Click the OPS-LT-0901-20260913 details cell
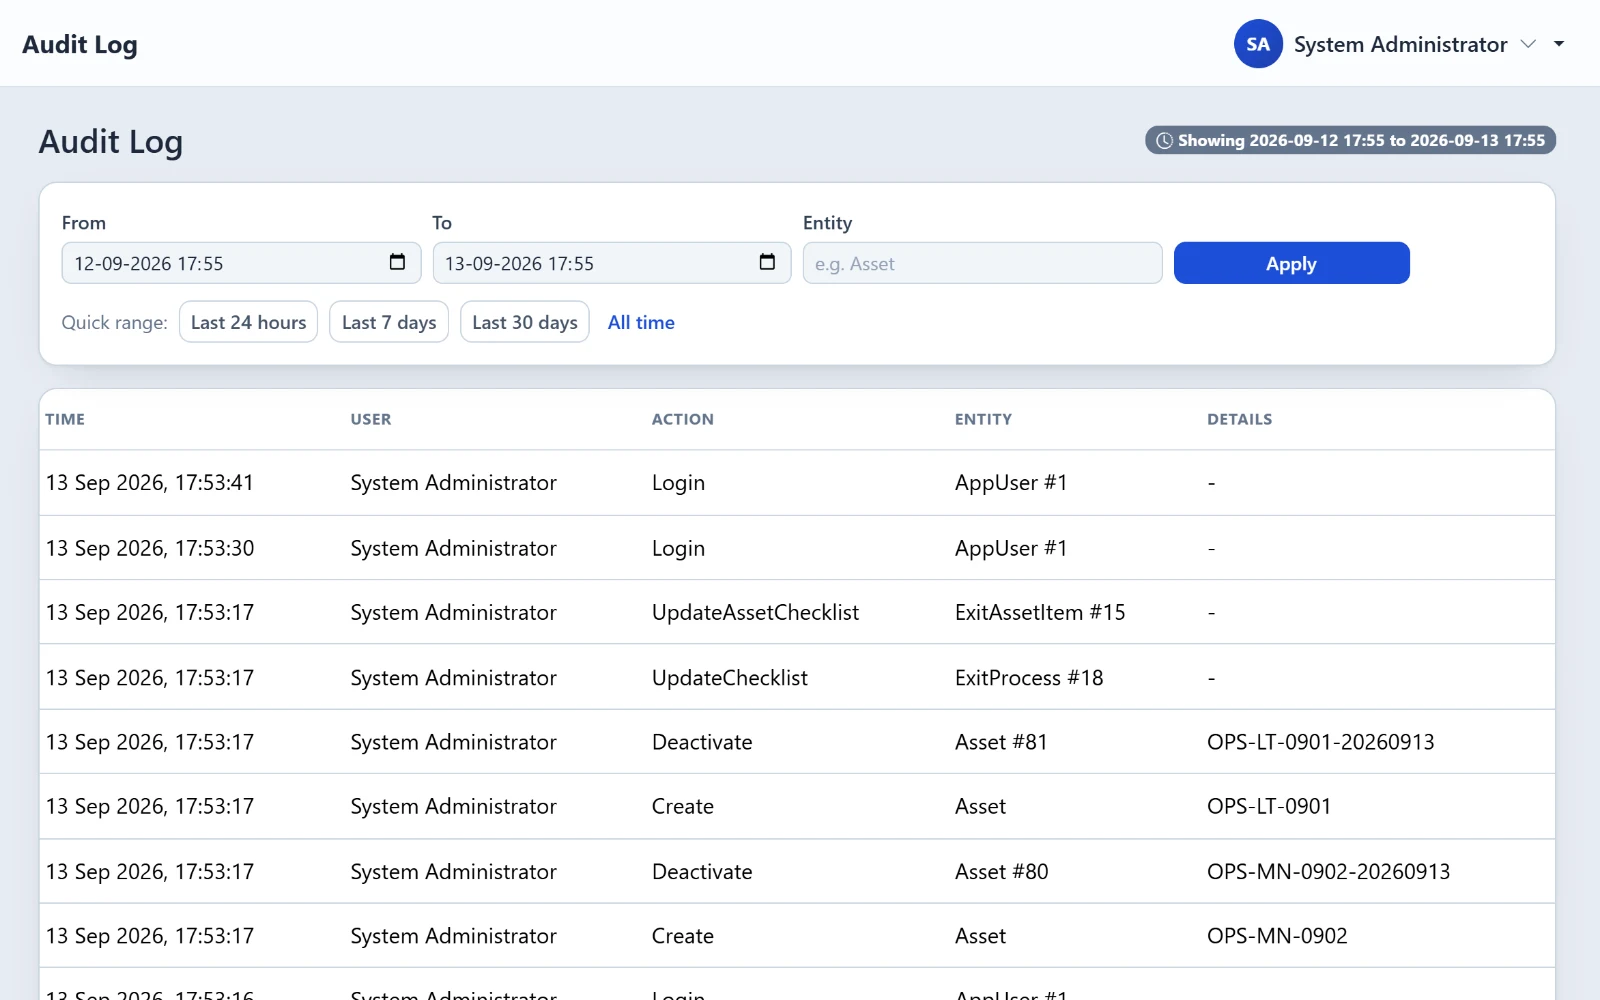The width and height of the screenshot is (1600, 1000). point(1320,742)
